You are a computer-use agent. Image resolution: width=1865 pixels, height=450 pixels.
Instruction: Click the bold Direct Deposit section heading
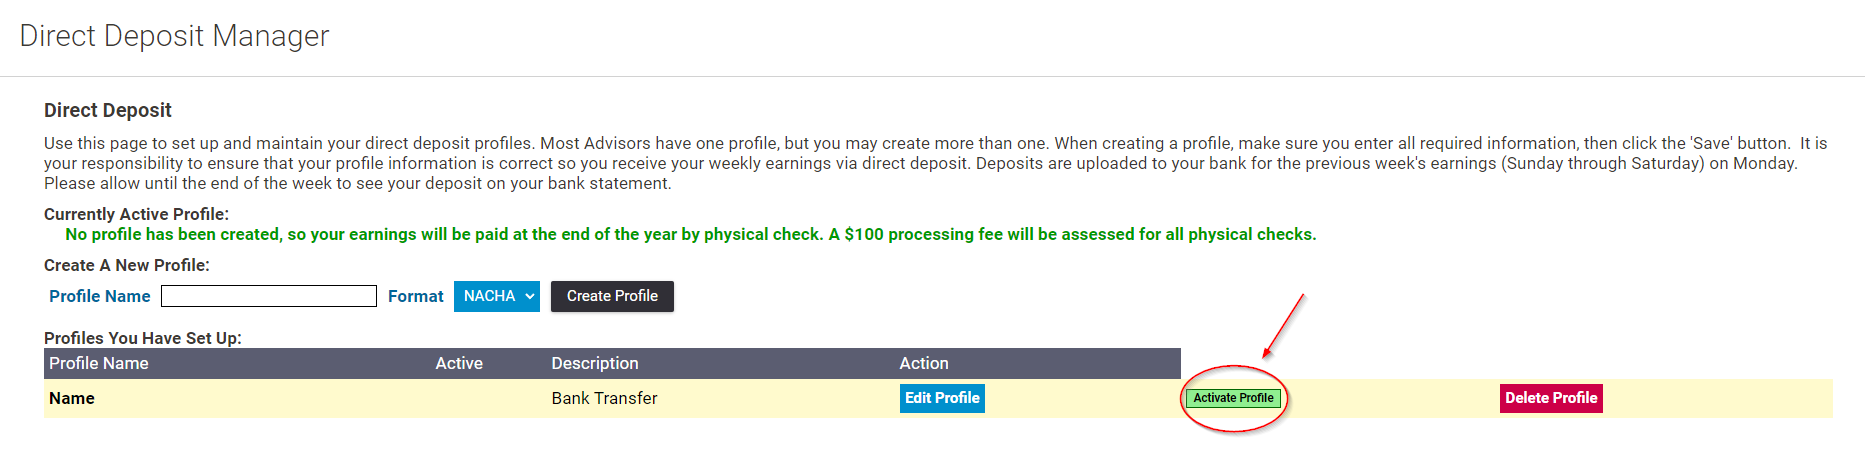pyautogui.click(x=108, y=110)
